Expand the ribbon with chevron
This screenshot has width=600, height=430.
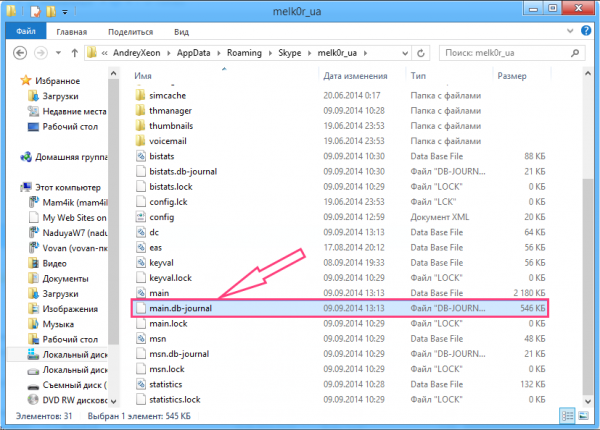coord(570,31)
